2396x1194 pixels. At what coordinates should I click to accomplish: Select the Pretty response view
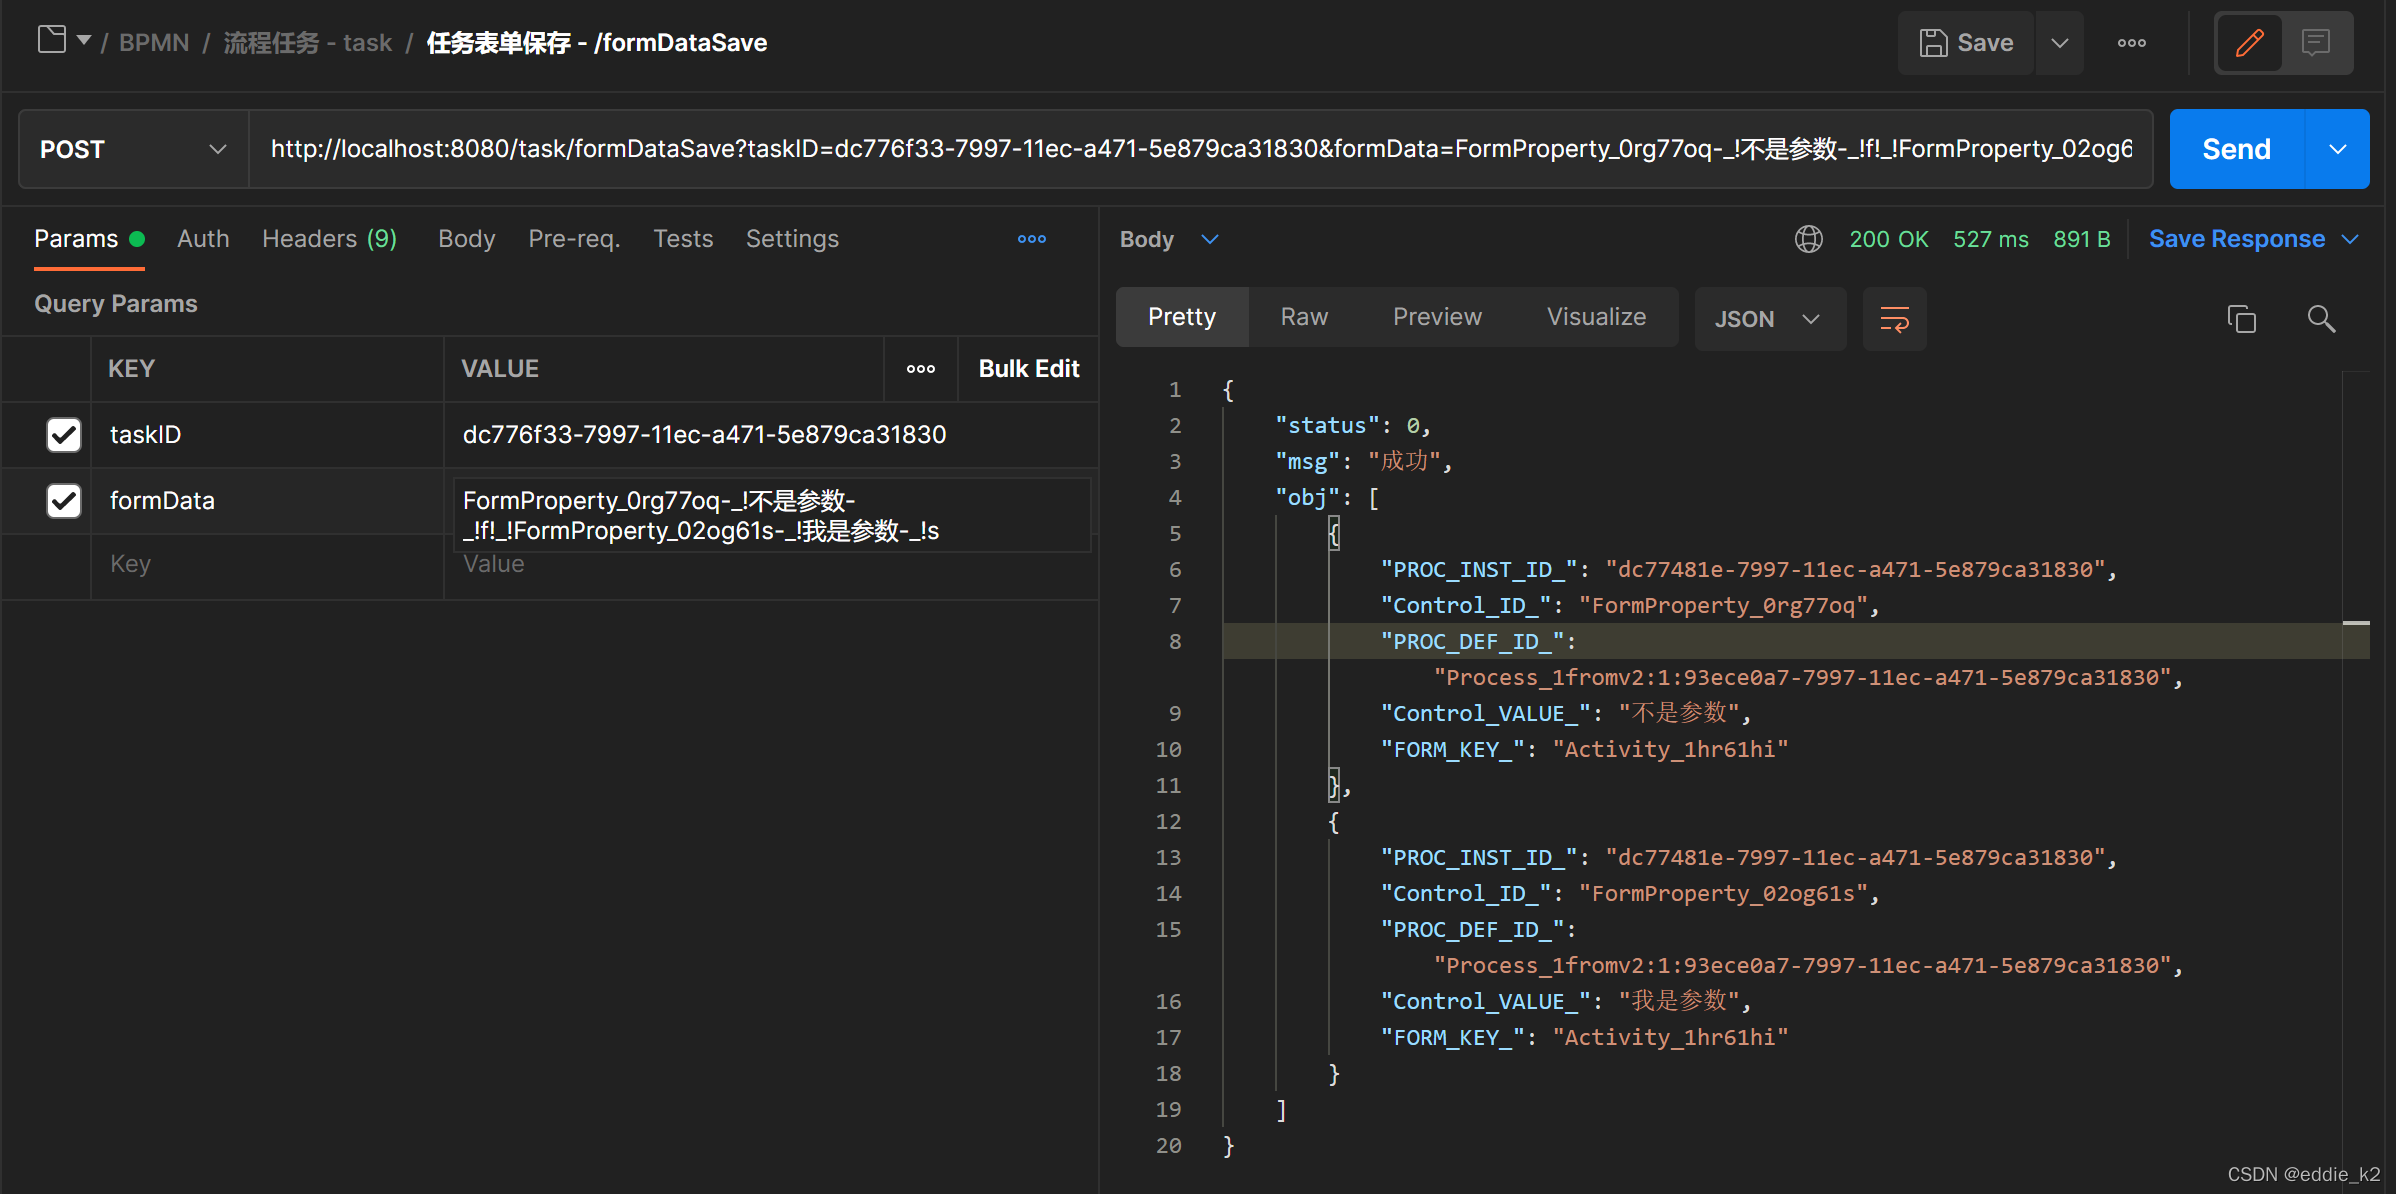[1182, 317]
